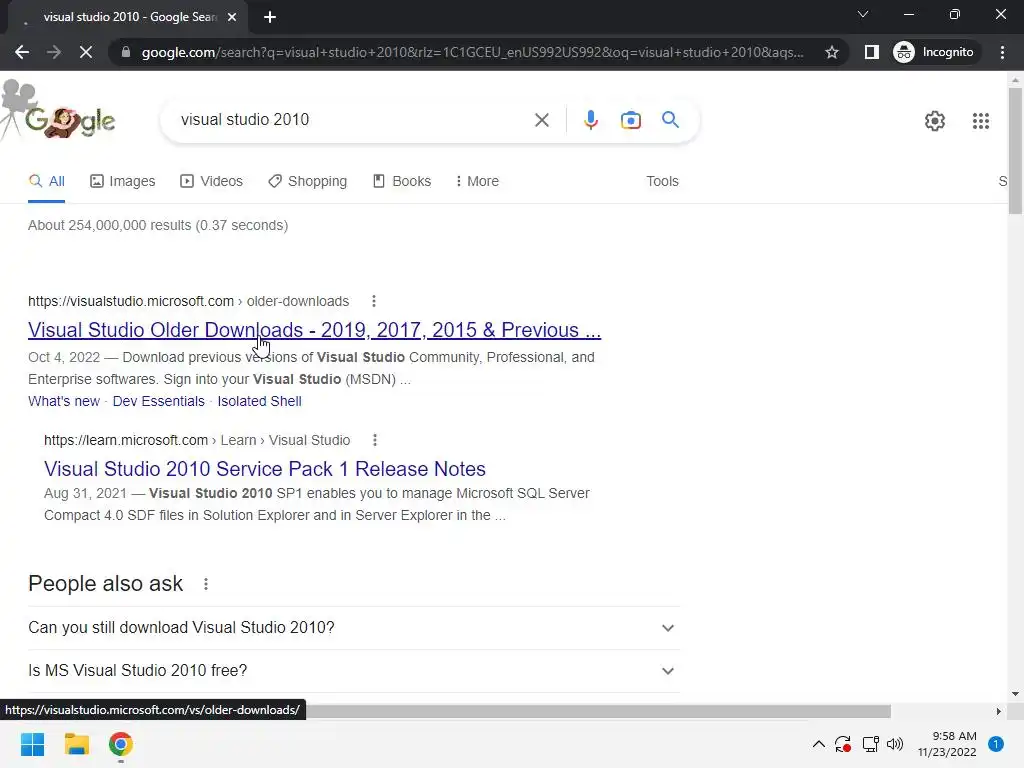The image size is (1024, 768).
Task: Click the vertical scrollbar thumb
Action: [x=1015, y=150]
